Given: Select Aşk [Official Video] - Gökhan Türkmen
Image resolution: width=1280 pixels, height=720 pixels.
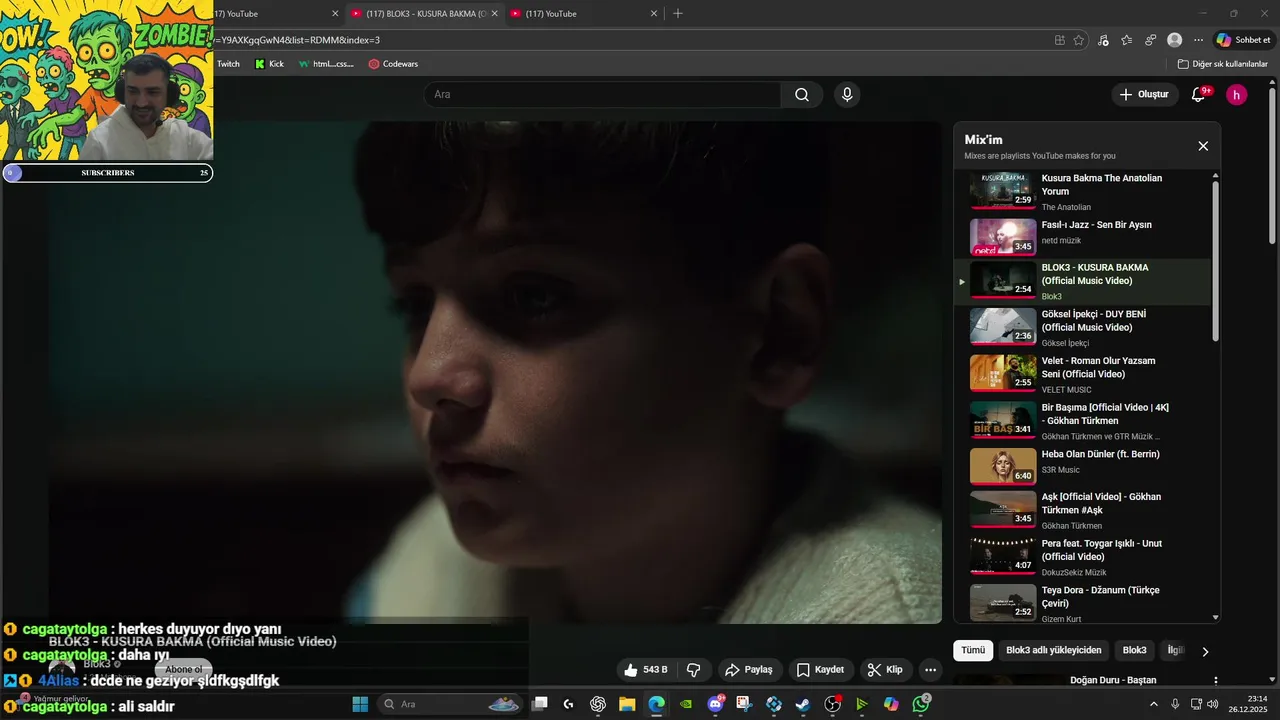Looking at the screenshot, I should point(1084,510).
